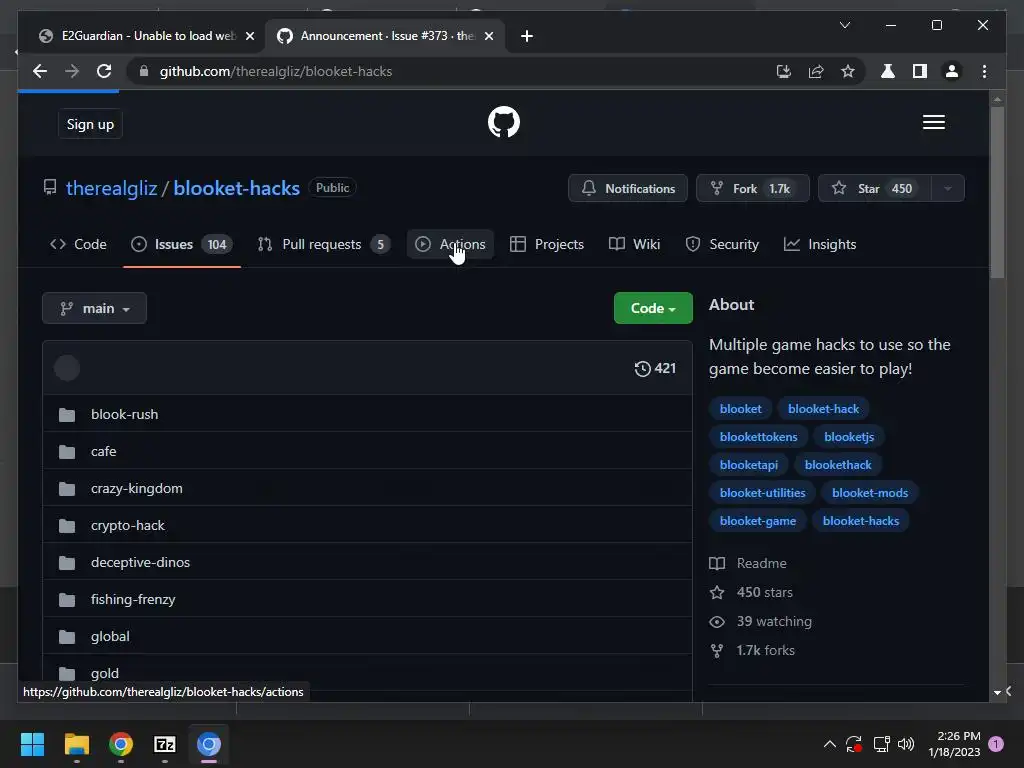Open Chrome three-dot menu
Image resolution: width=1024 pixels, height=768 pixels.
click(x=984, y=71)
